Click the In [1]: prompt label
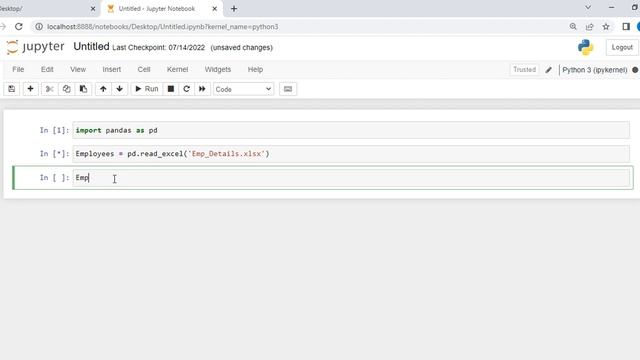 click(x=54, y=130)
